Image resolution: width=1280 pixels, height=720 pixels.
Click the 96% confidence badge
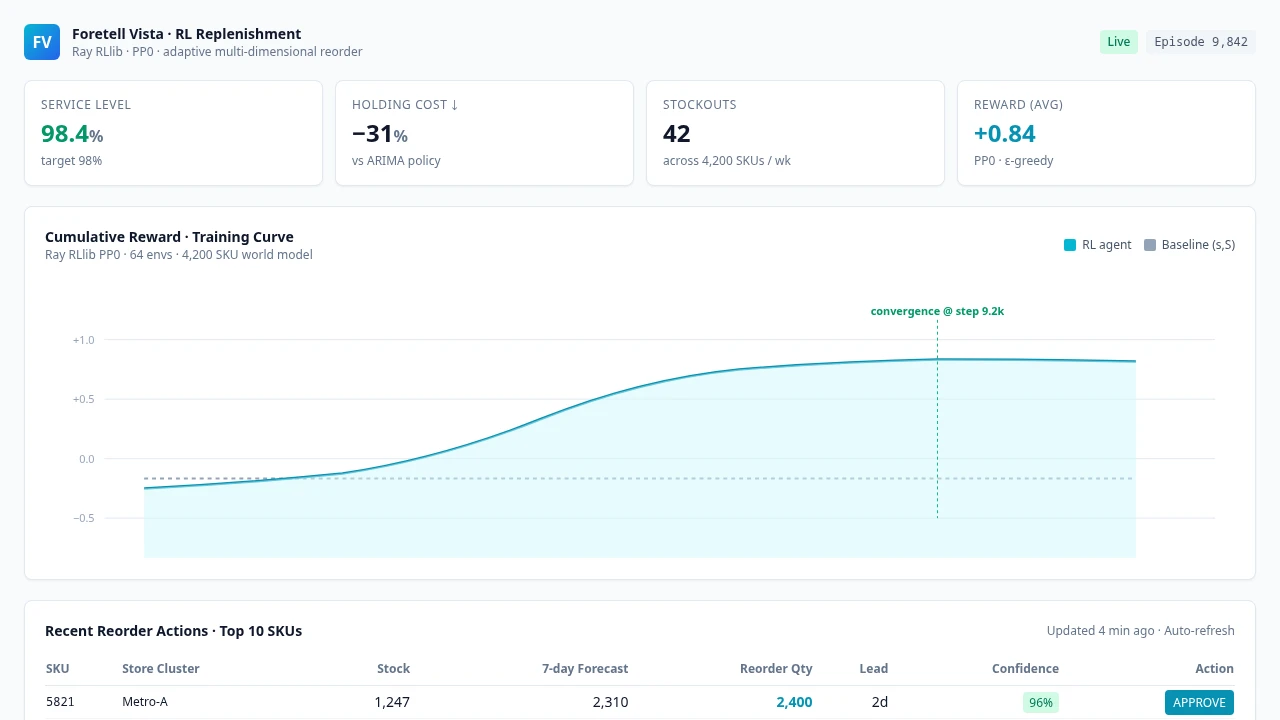tap(1041, 702)
